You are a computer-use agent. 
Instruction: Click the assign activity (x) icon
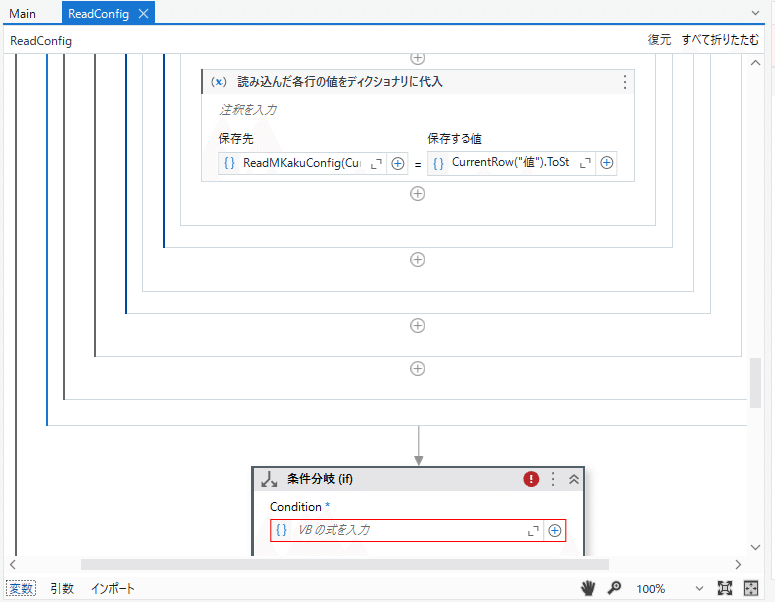(x=218, y=82)
